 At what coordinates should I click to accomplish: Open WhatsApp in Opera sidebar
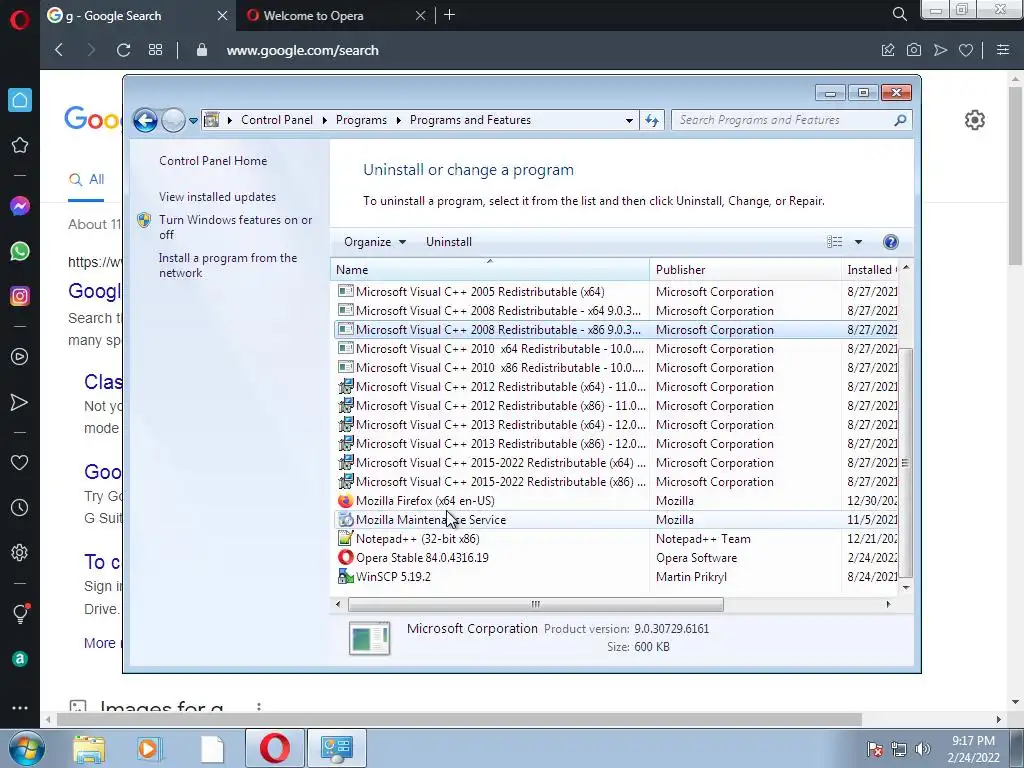[20, 251]
